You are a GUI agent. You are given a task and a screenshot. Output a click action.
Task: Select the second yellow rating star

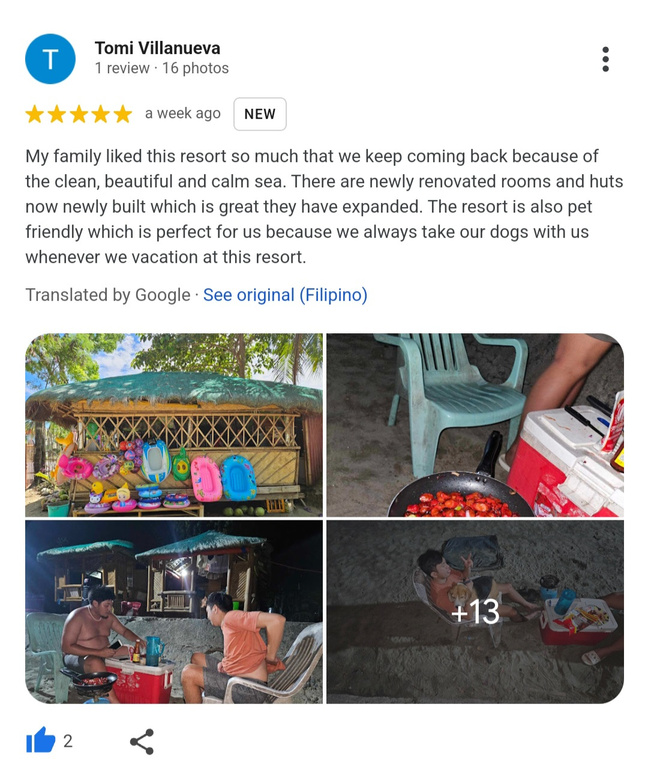point(57,114)
